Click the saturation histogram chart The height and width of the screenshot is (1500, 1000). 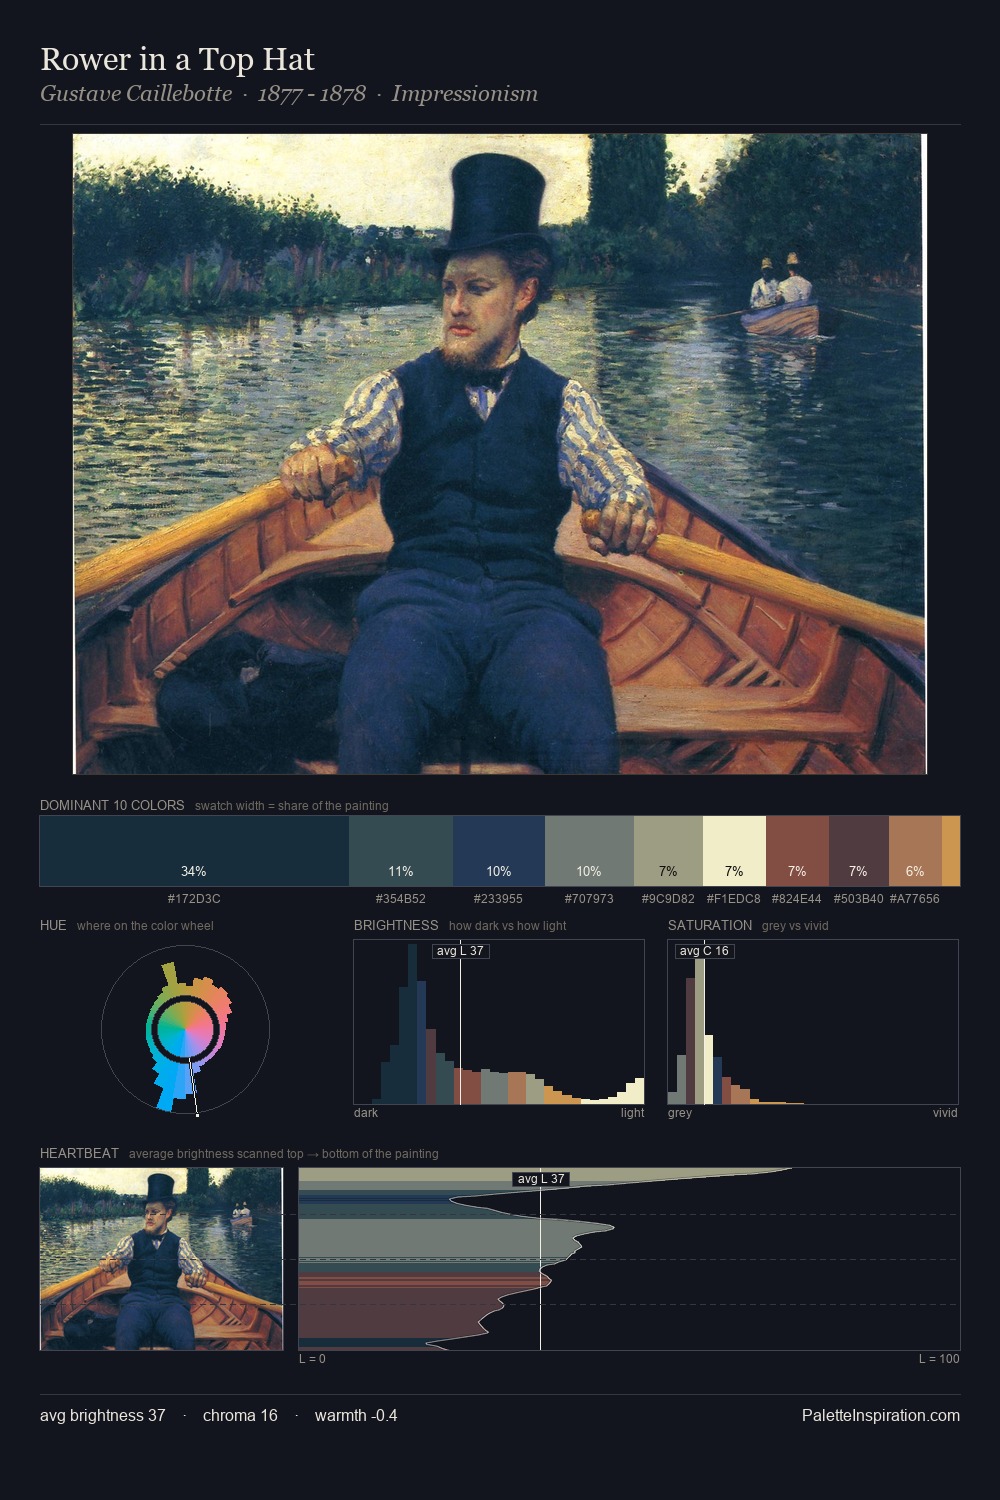point(813,1022)
